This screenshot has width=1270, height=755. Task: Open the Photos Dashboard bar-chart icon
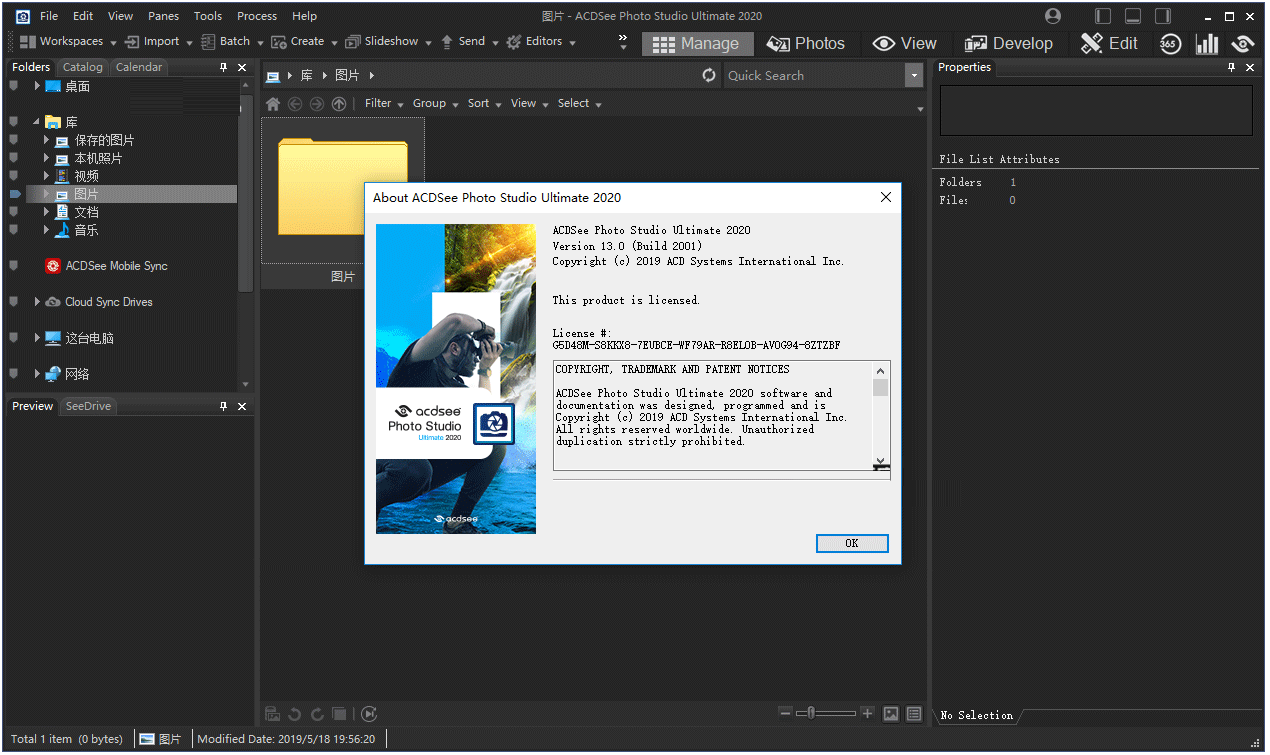click(x=1206, y=43)
